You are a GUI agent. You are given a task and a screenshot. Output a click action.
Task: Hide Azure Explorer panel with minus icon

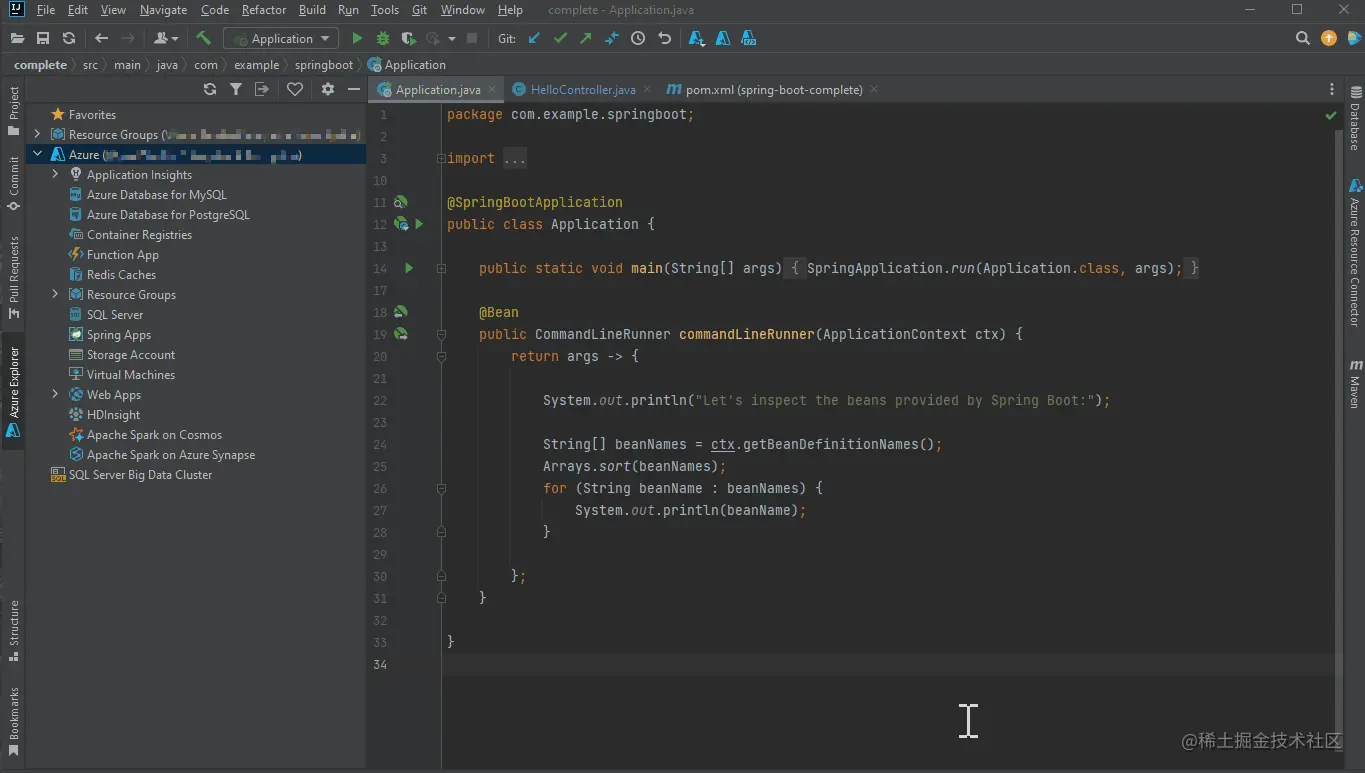[353, 89]
